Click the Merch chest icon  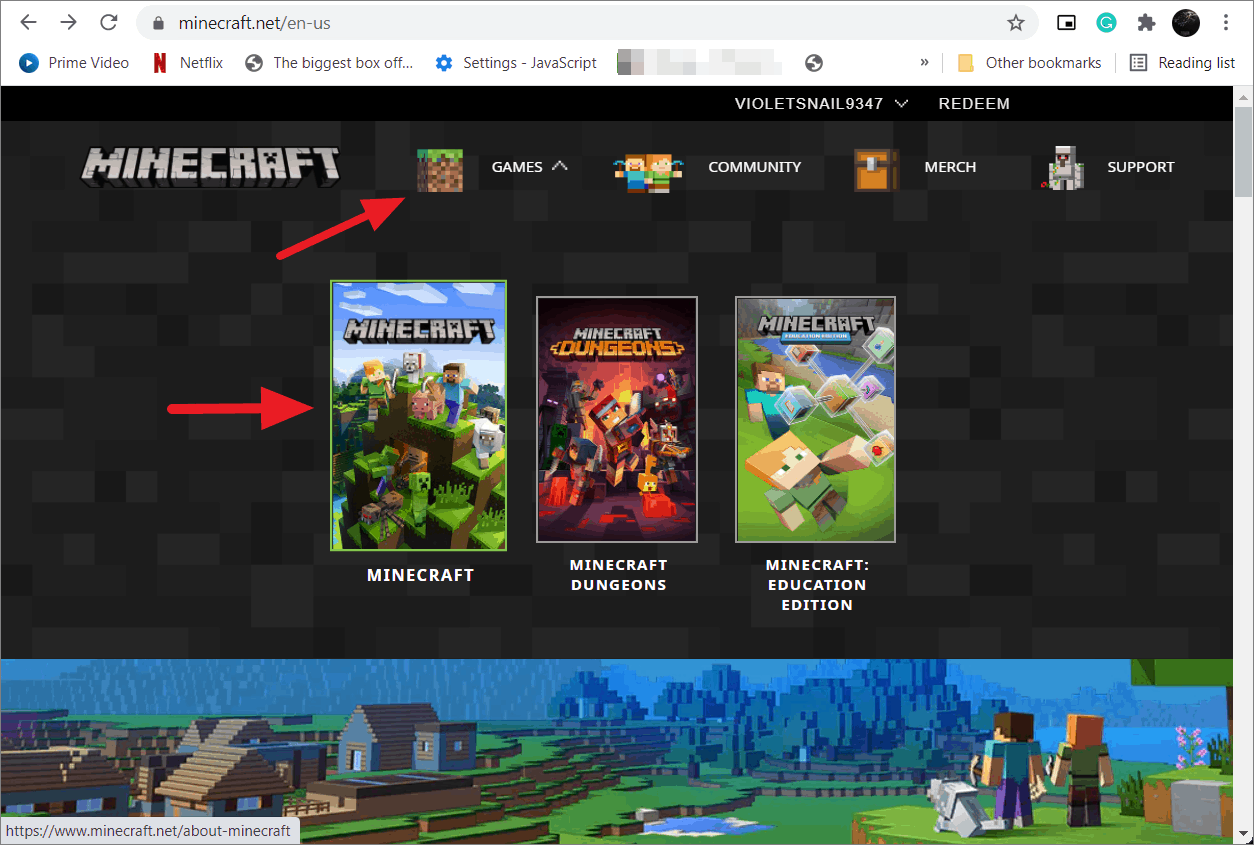[x=876, y=169]
